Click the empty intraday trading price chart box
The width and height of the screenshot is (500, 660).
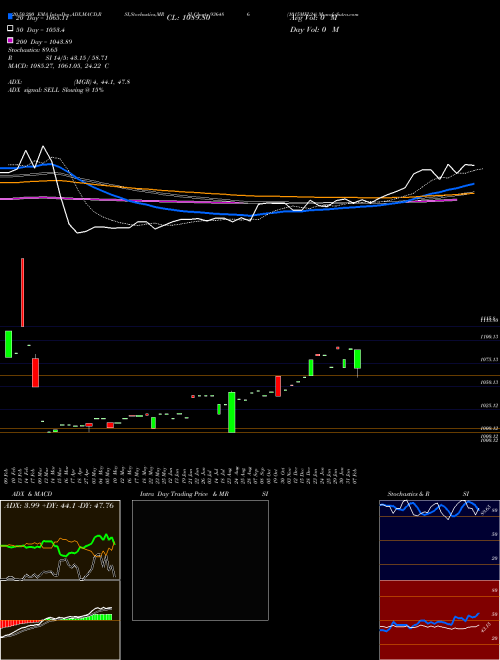pos(200,560)
